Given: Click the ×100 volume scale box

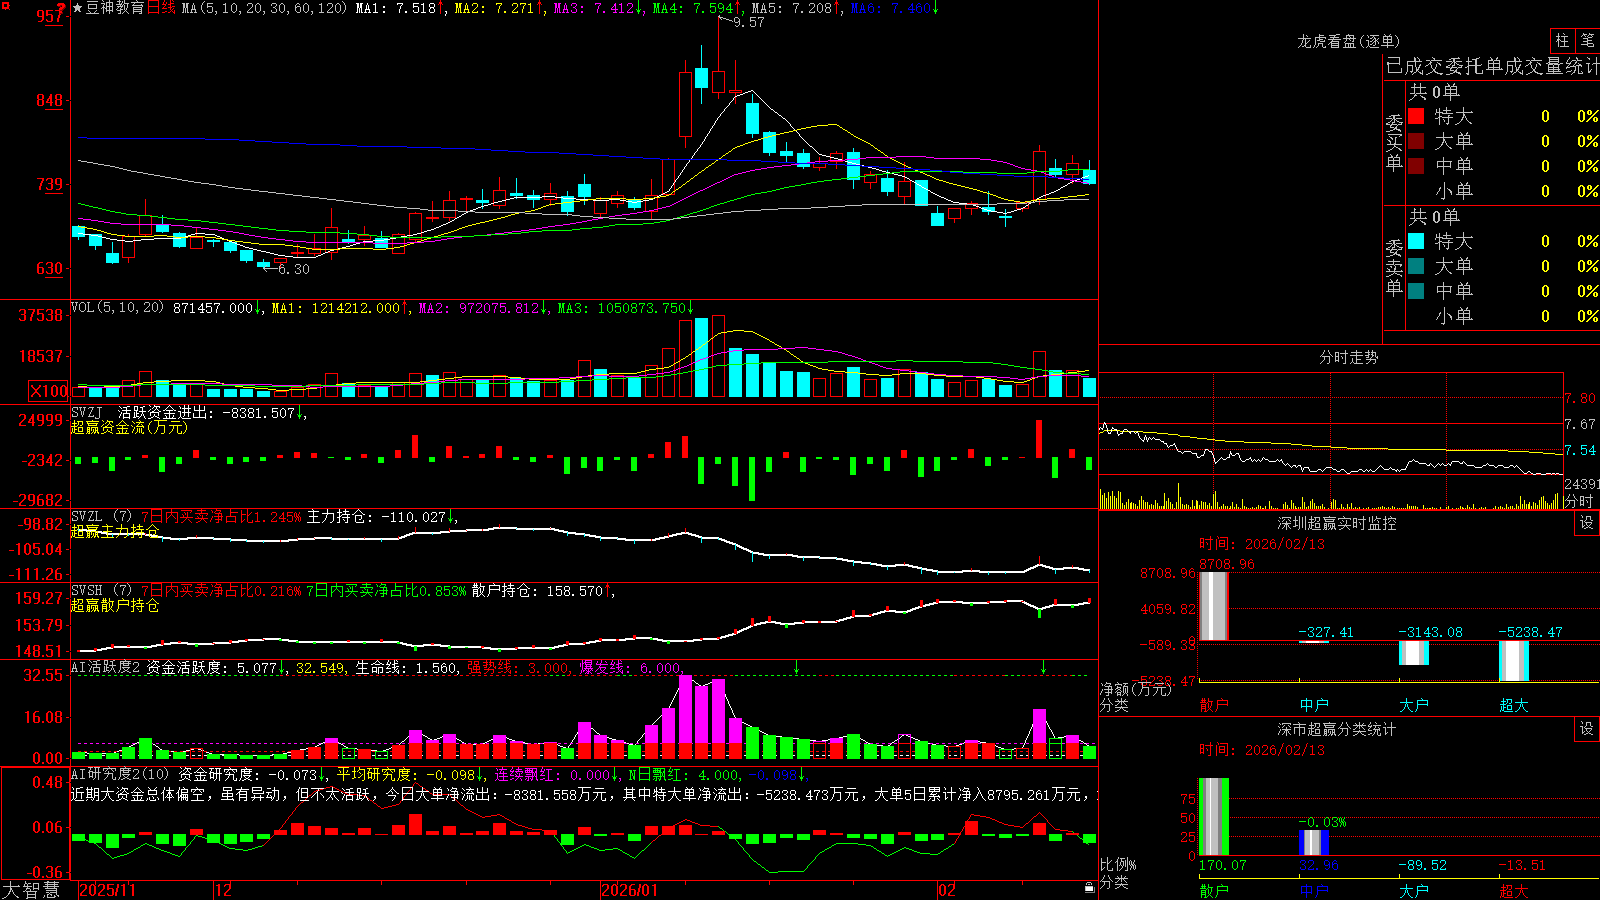Looking at the screenshot, I should tap(49, 391).
